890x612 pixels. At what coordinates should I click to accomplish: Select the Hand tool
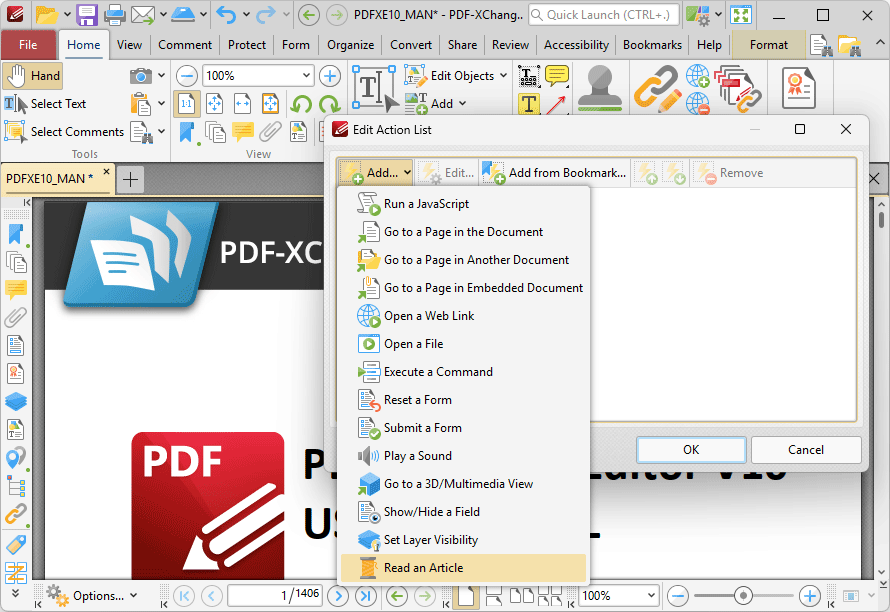[x=32, y=76]
